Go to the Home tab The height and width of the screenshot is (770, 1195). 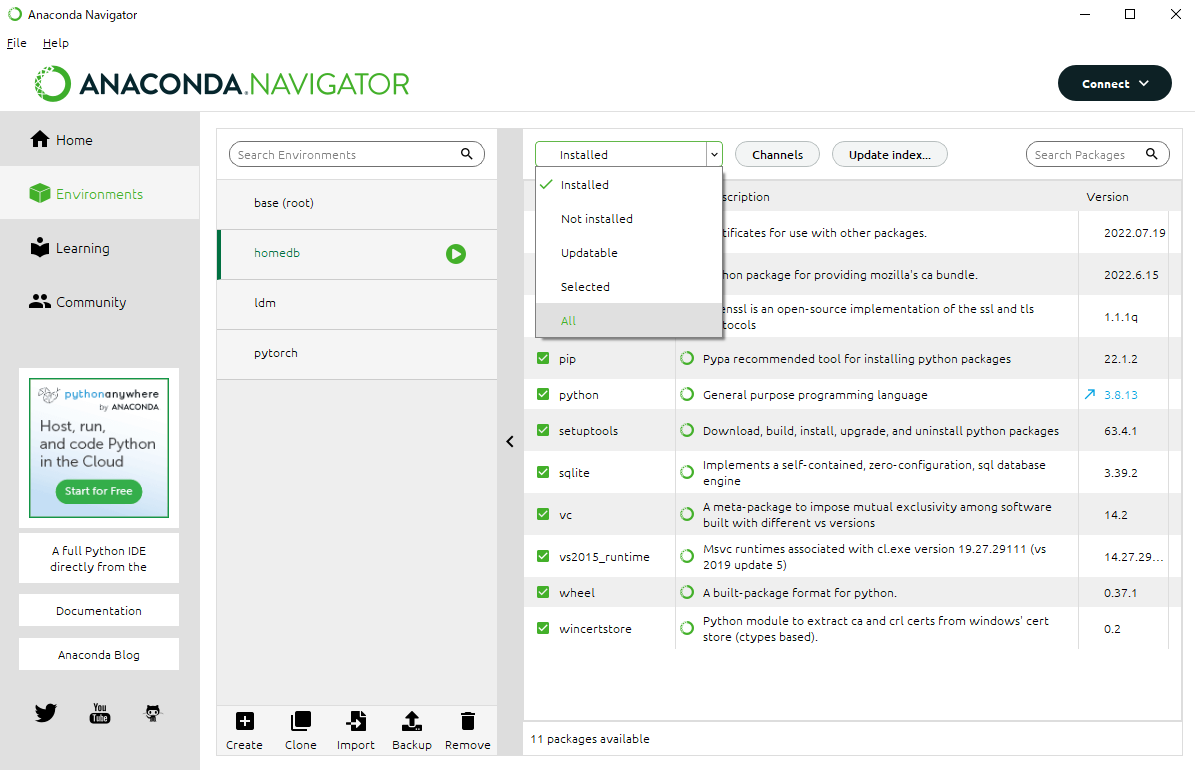100,140
